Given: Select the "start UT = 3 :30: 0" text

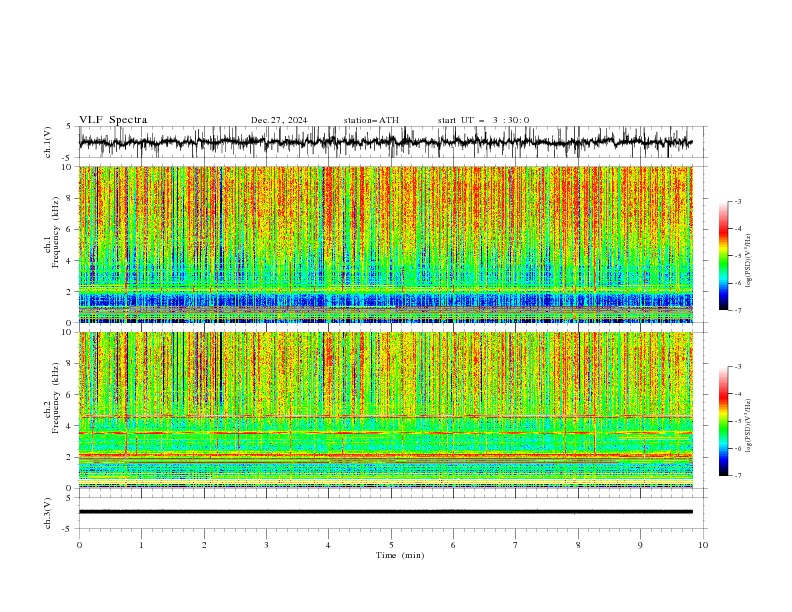Looking at the screenshot, I should pos(483,120).
